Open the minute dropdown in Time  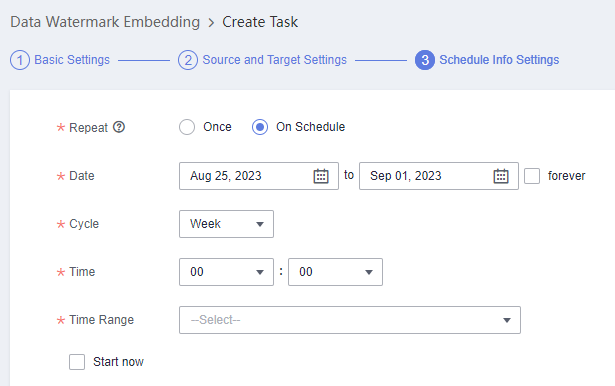(335, 272)
